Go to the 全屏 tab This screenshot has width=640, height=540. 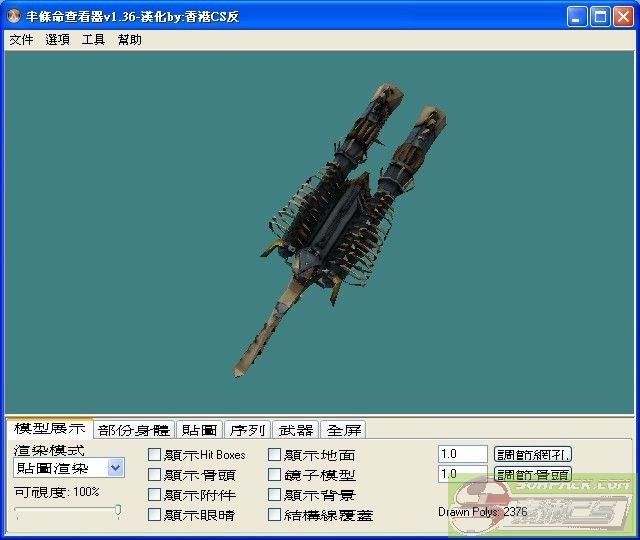(344, 430)
